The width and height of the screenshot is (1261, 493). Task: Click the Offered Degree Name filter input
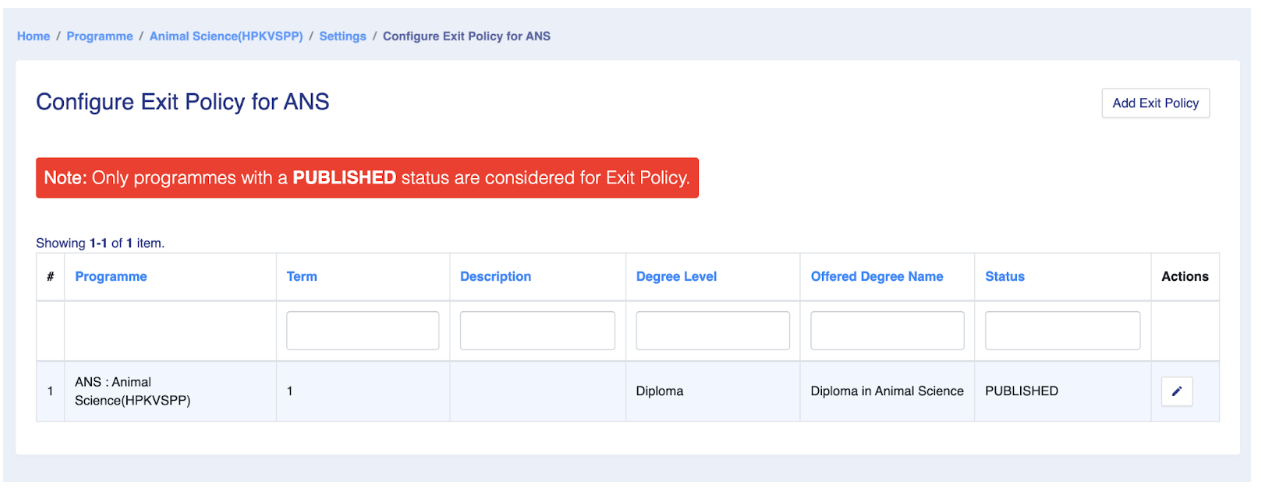tap(887, 331)
